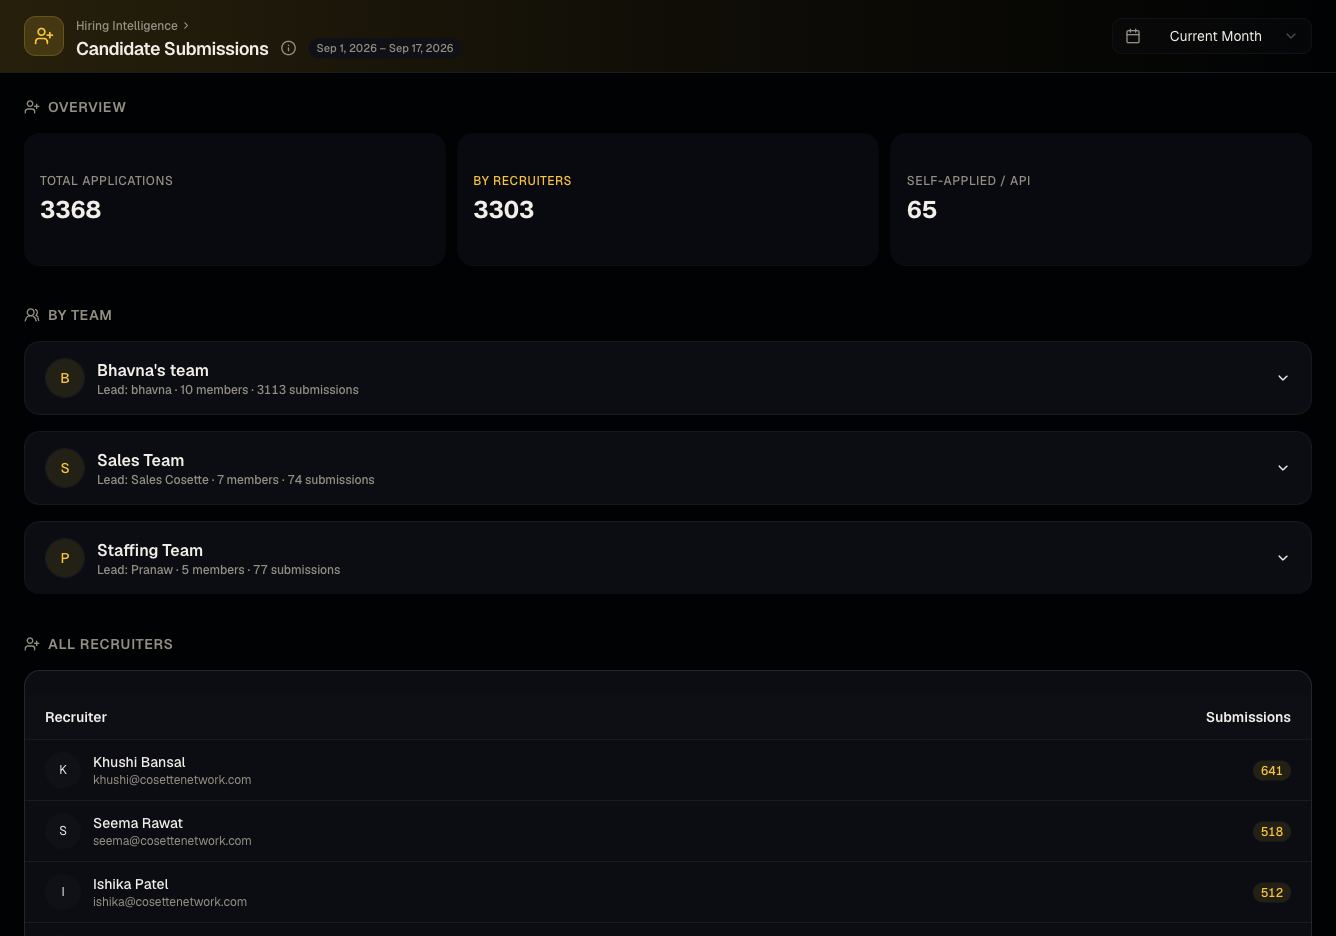The height and width of the screenshot is (936, 1336).
Task: Click Khushi Bansal's avatar
Action: [63, 770]
